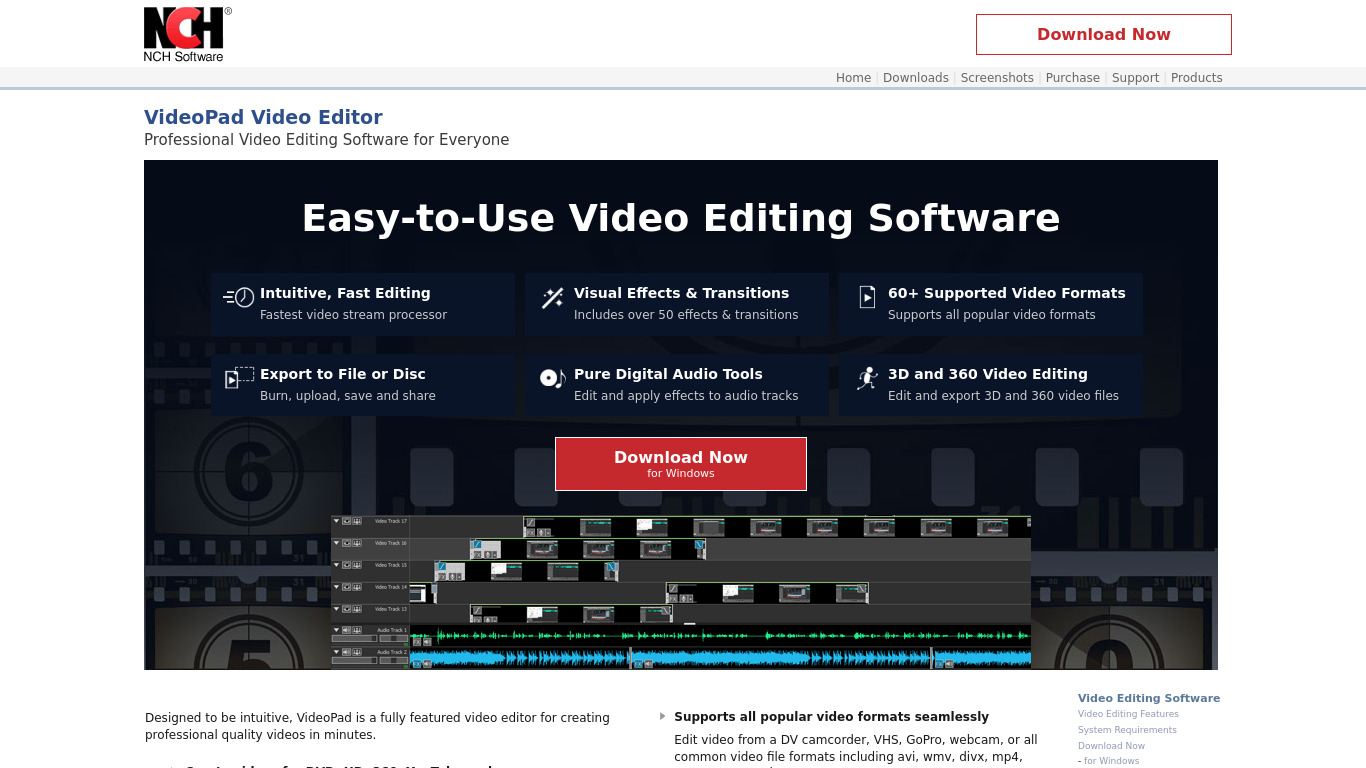Toggle the visibility eye on Video Track 17
The image size is (1366, 768).
click(x=346, y=521)
